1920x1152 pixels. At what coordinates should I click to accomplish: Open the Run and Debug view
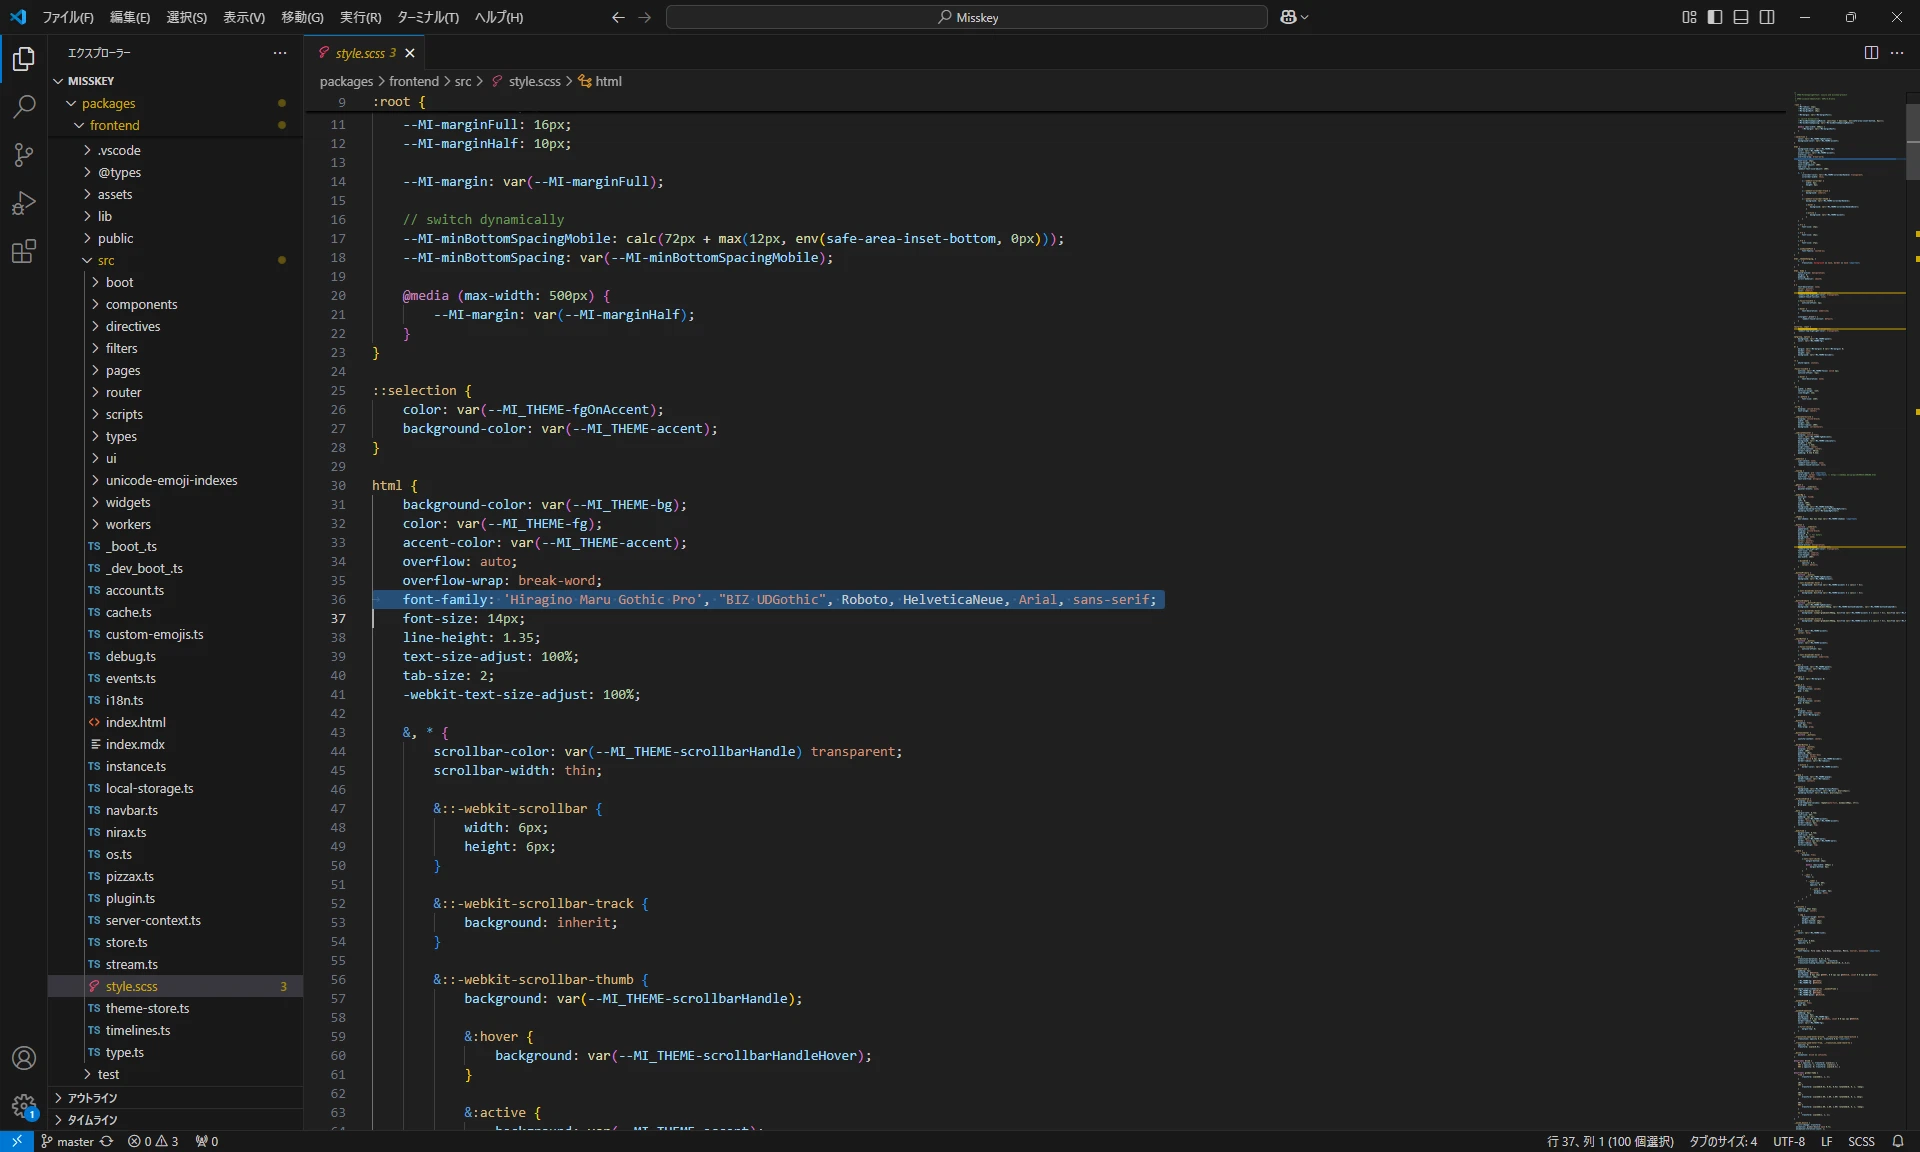(23, 203)
